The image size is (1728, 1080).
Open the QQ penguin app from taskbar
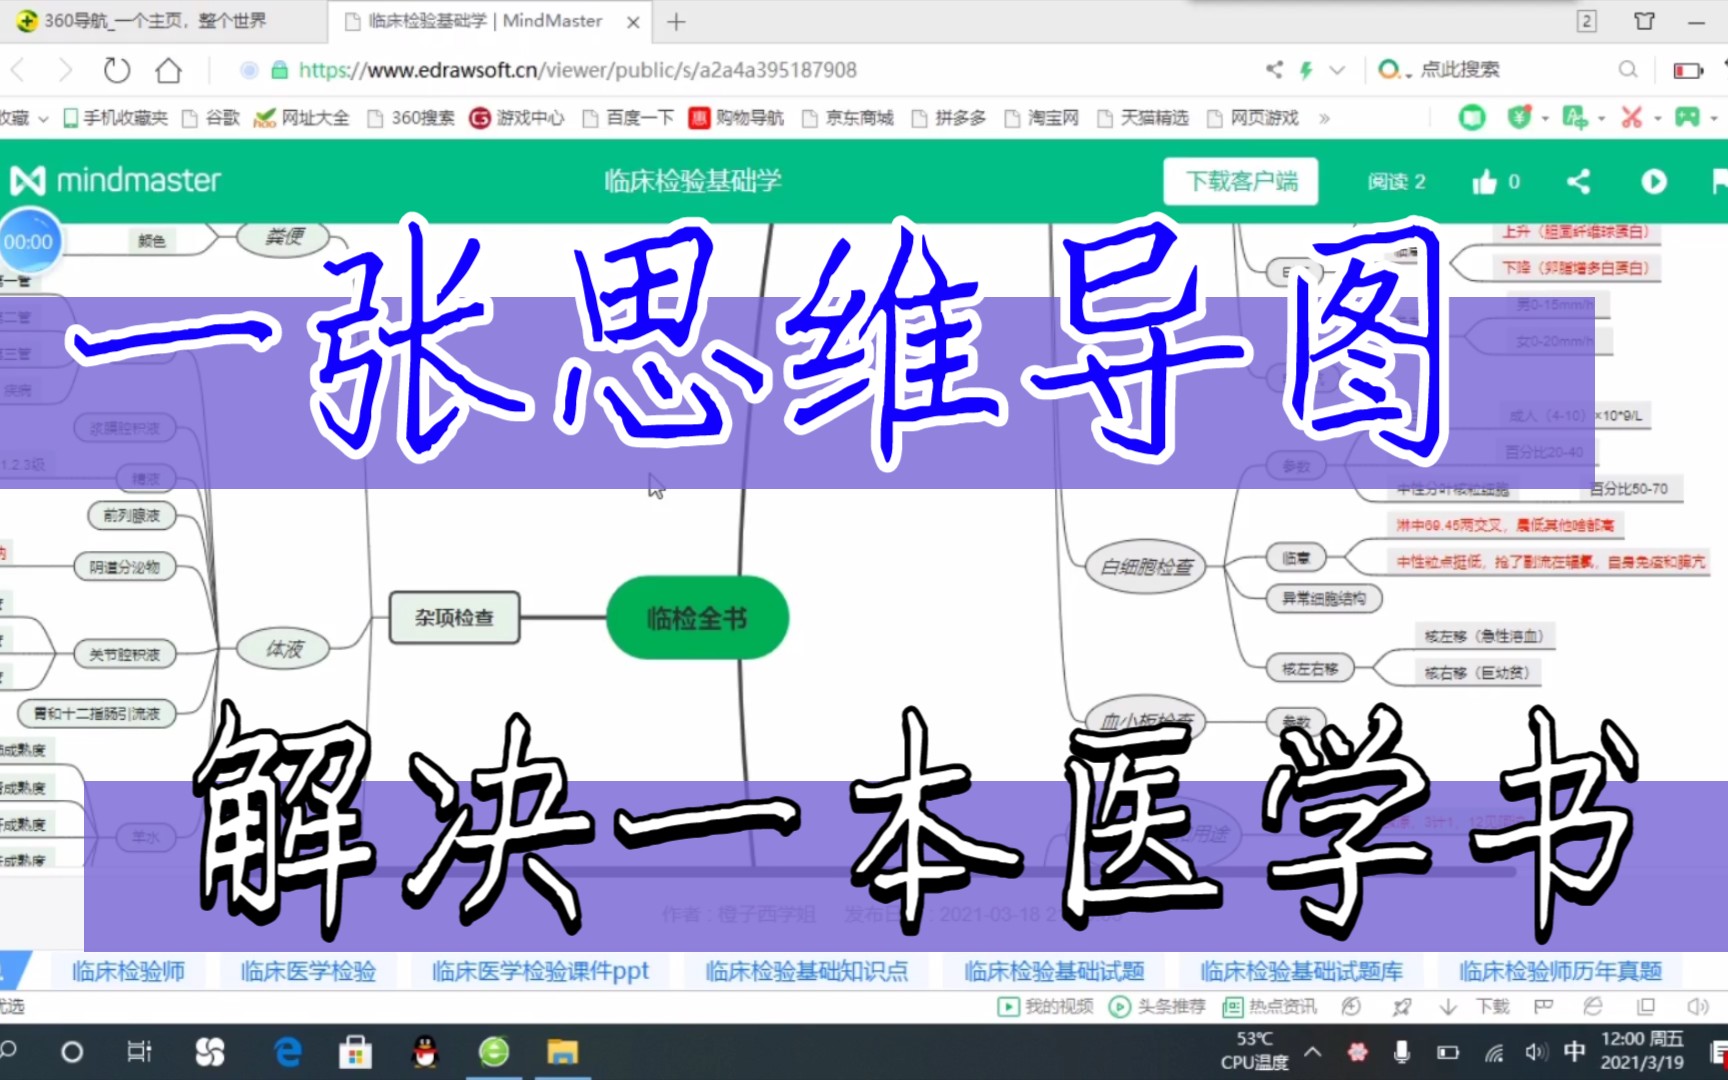point(425,1052)
